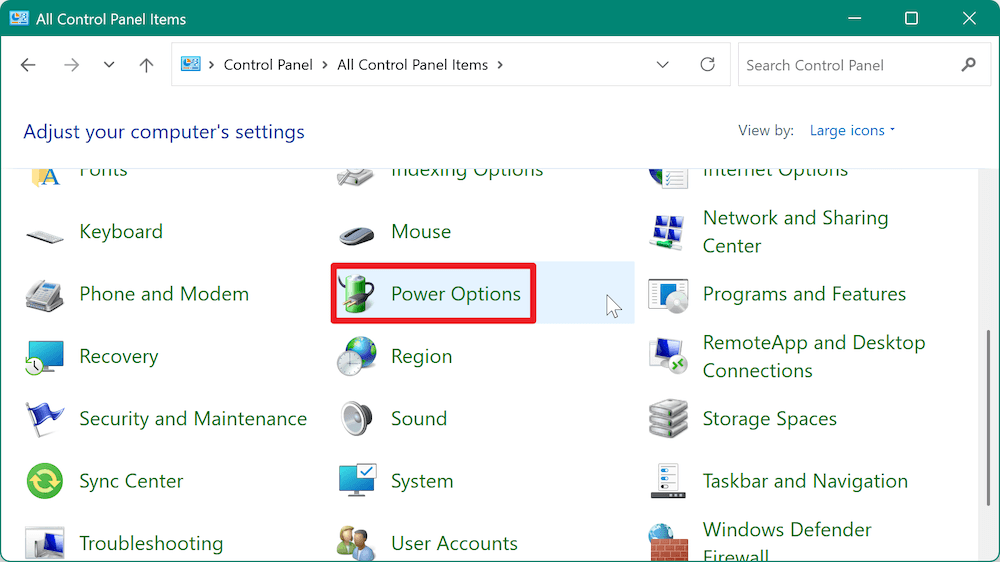This screenshot has height=562, width=1000.
Task: Open the Mouse settings link
Action: point(421,232)
